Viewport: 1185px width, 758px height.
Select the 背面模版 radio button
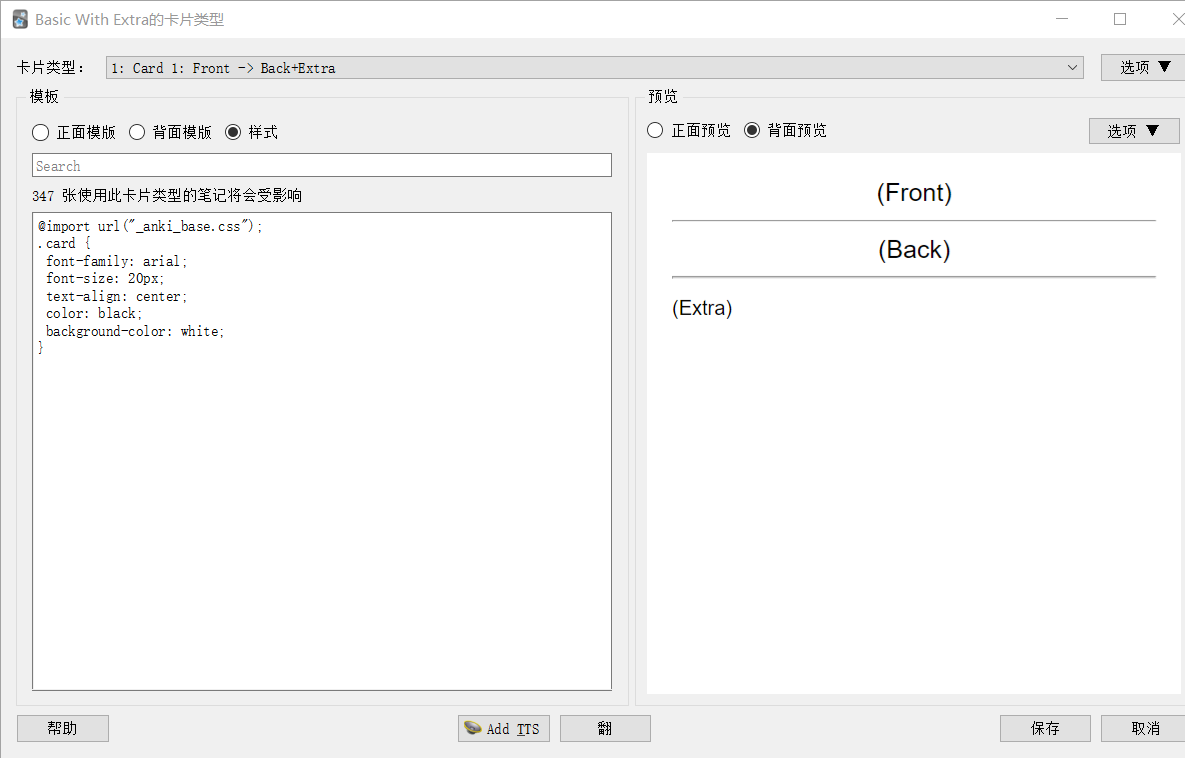[x=136, y=131]
